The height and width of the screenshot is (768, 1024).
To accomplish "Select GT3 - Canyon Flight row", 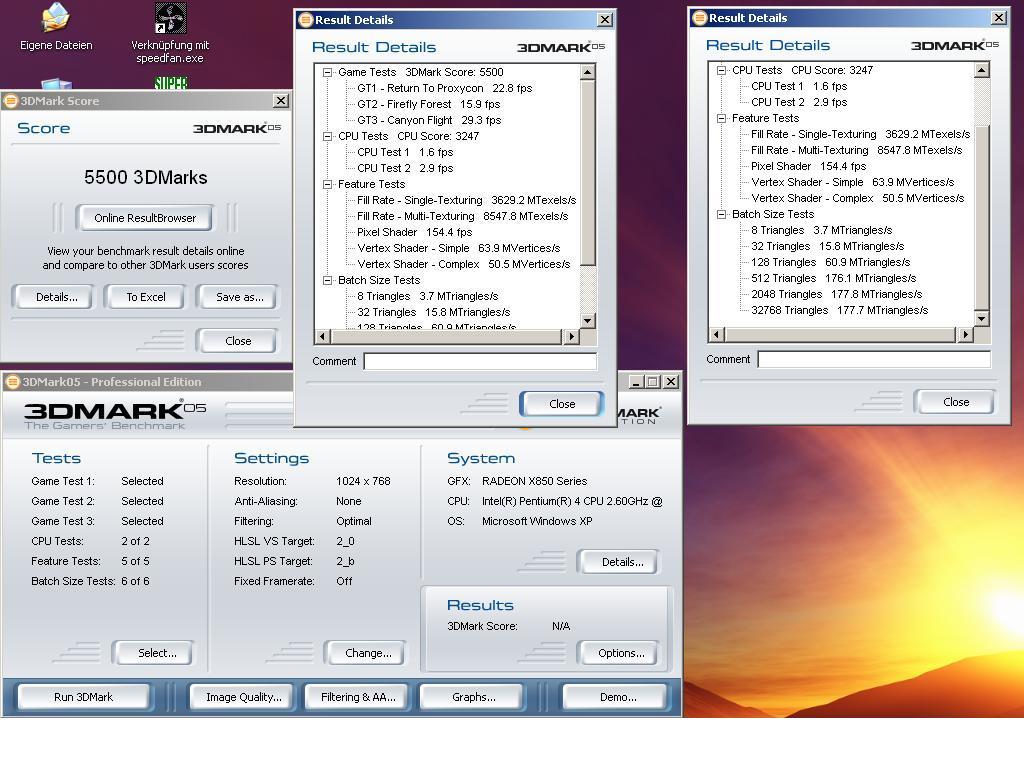I will (x=429, y=120).
